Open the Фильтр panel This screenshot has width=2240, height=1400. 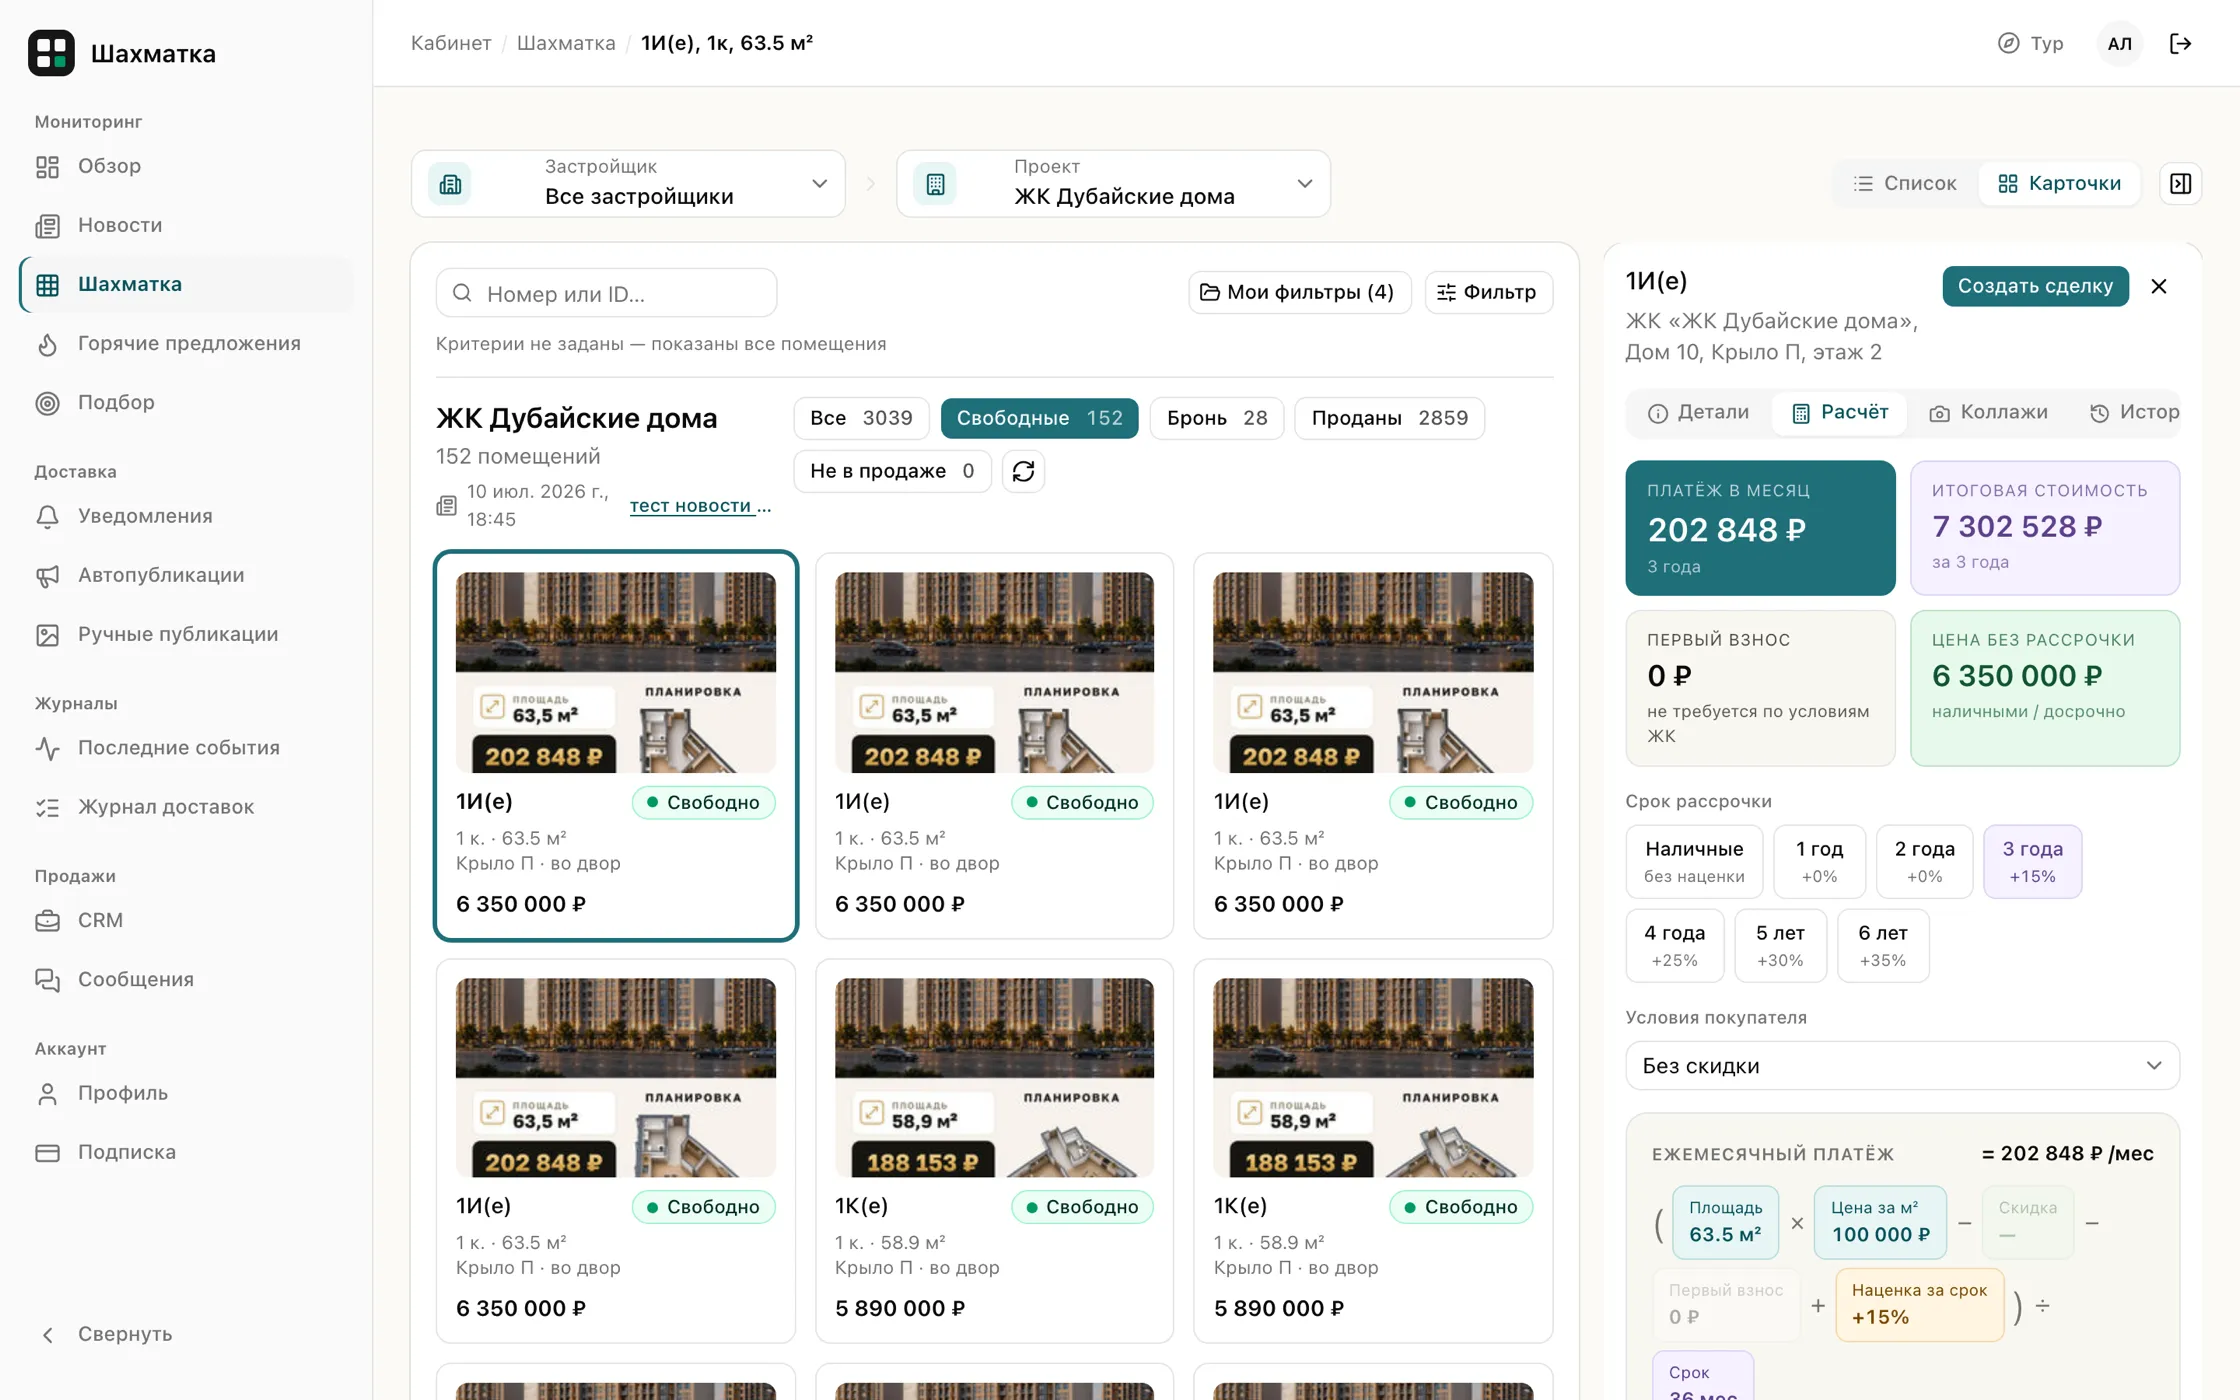(x=1488, y=292)
